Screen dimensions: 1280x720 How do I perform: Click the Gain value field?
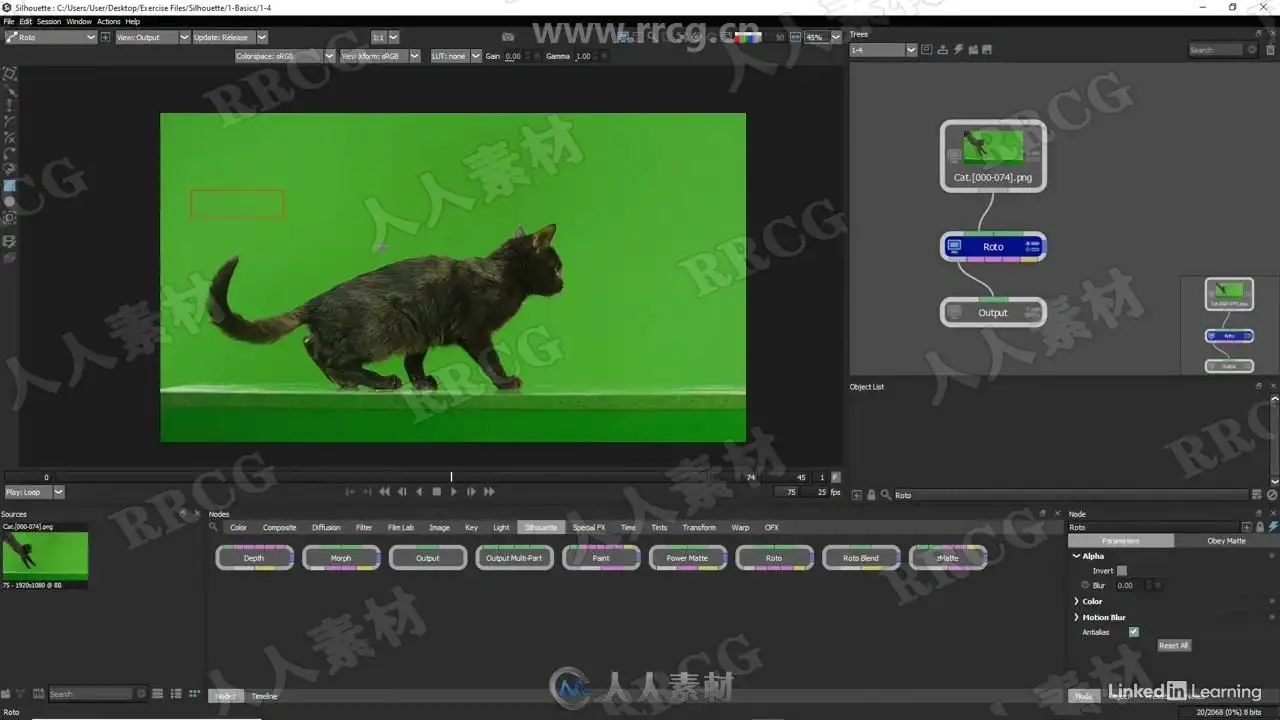point(513,56)
